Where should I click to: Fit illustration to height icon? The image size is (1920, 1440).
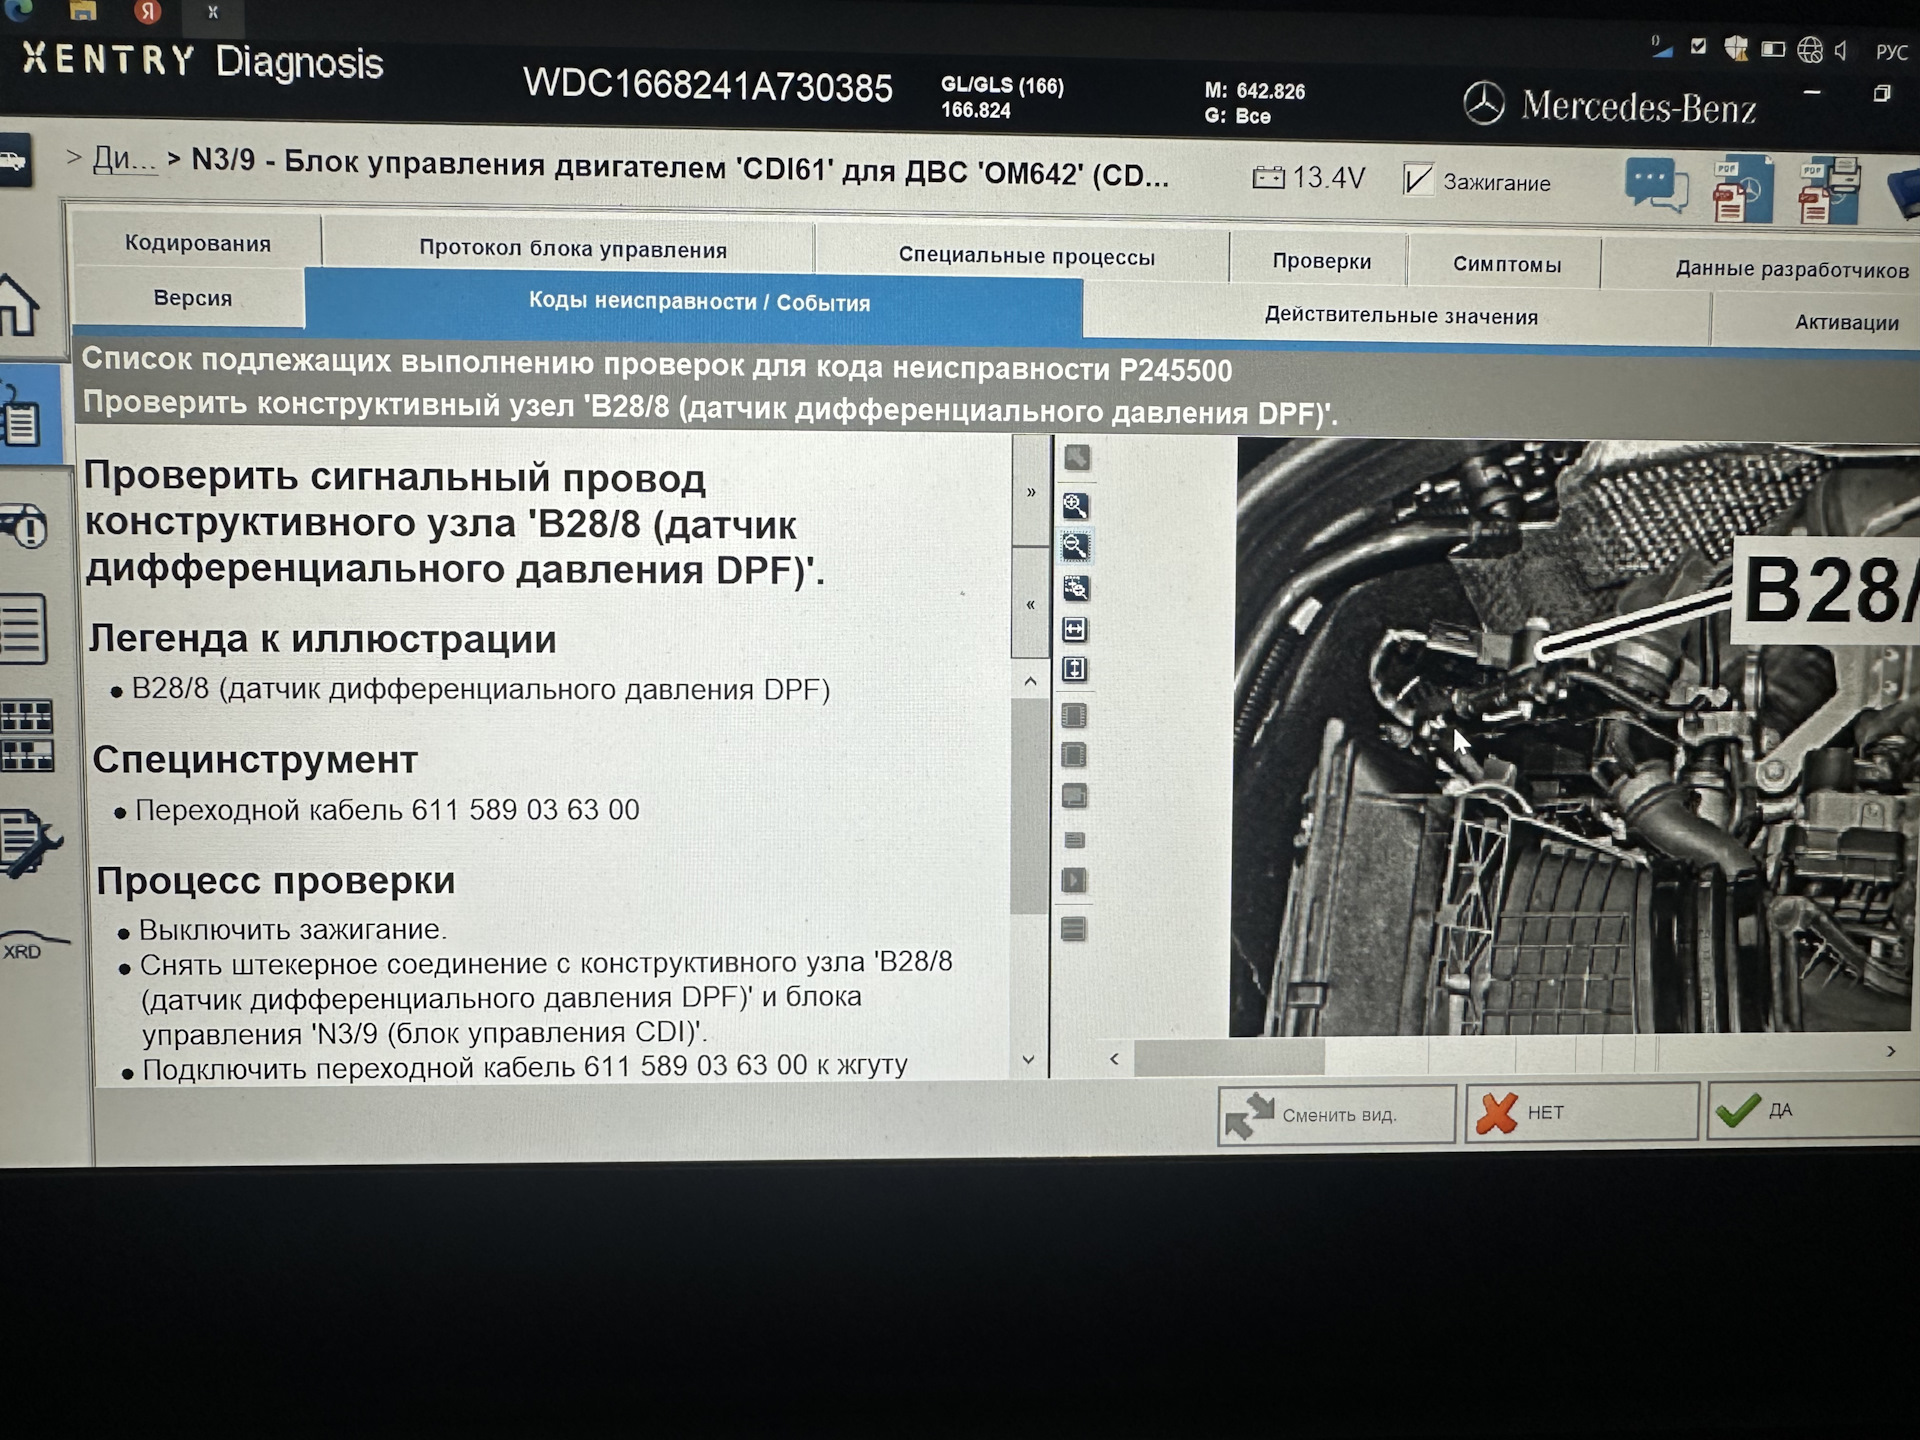pos(1075,669)
